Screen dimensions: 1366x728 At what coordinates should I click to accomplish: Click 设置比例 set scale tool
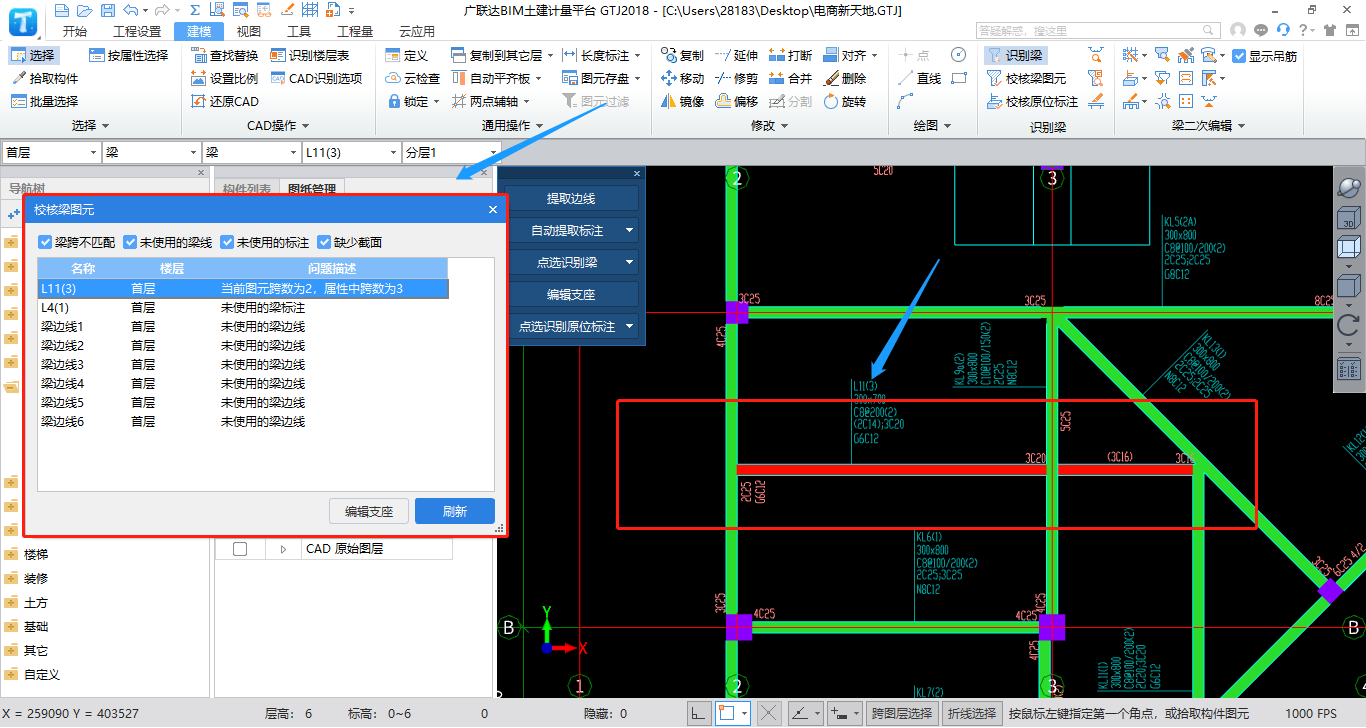point(224,78)
